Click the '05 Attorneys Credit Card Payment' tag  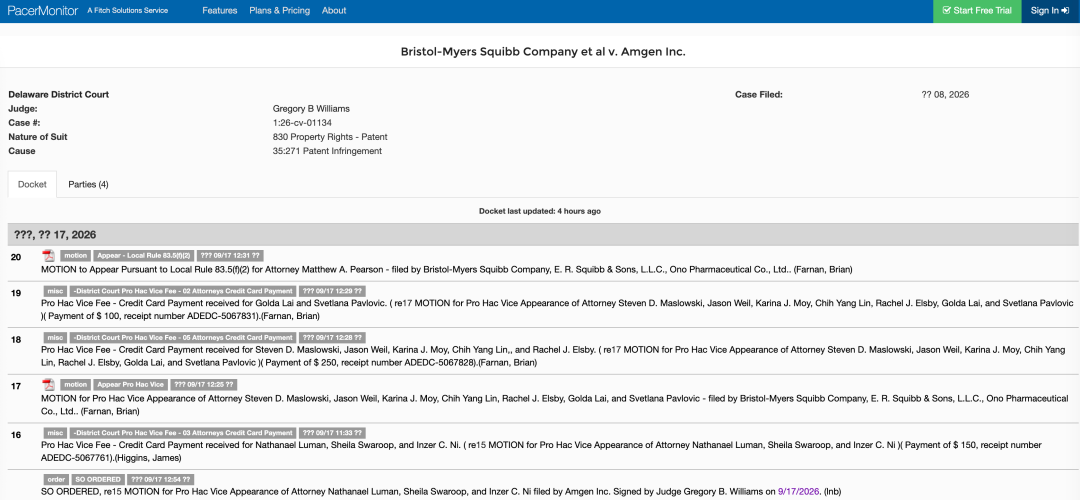(183, 337)
